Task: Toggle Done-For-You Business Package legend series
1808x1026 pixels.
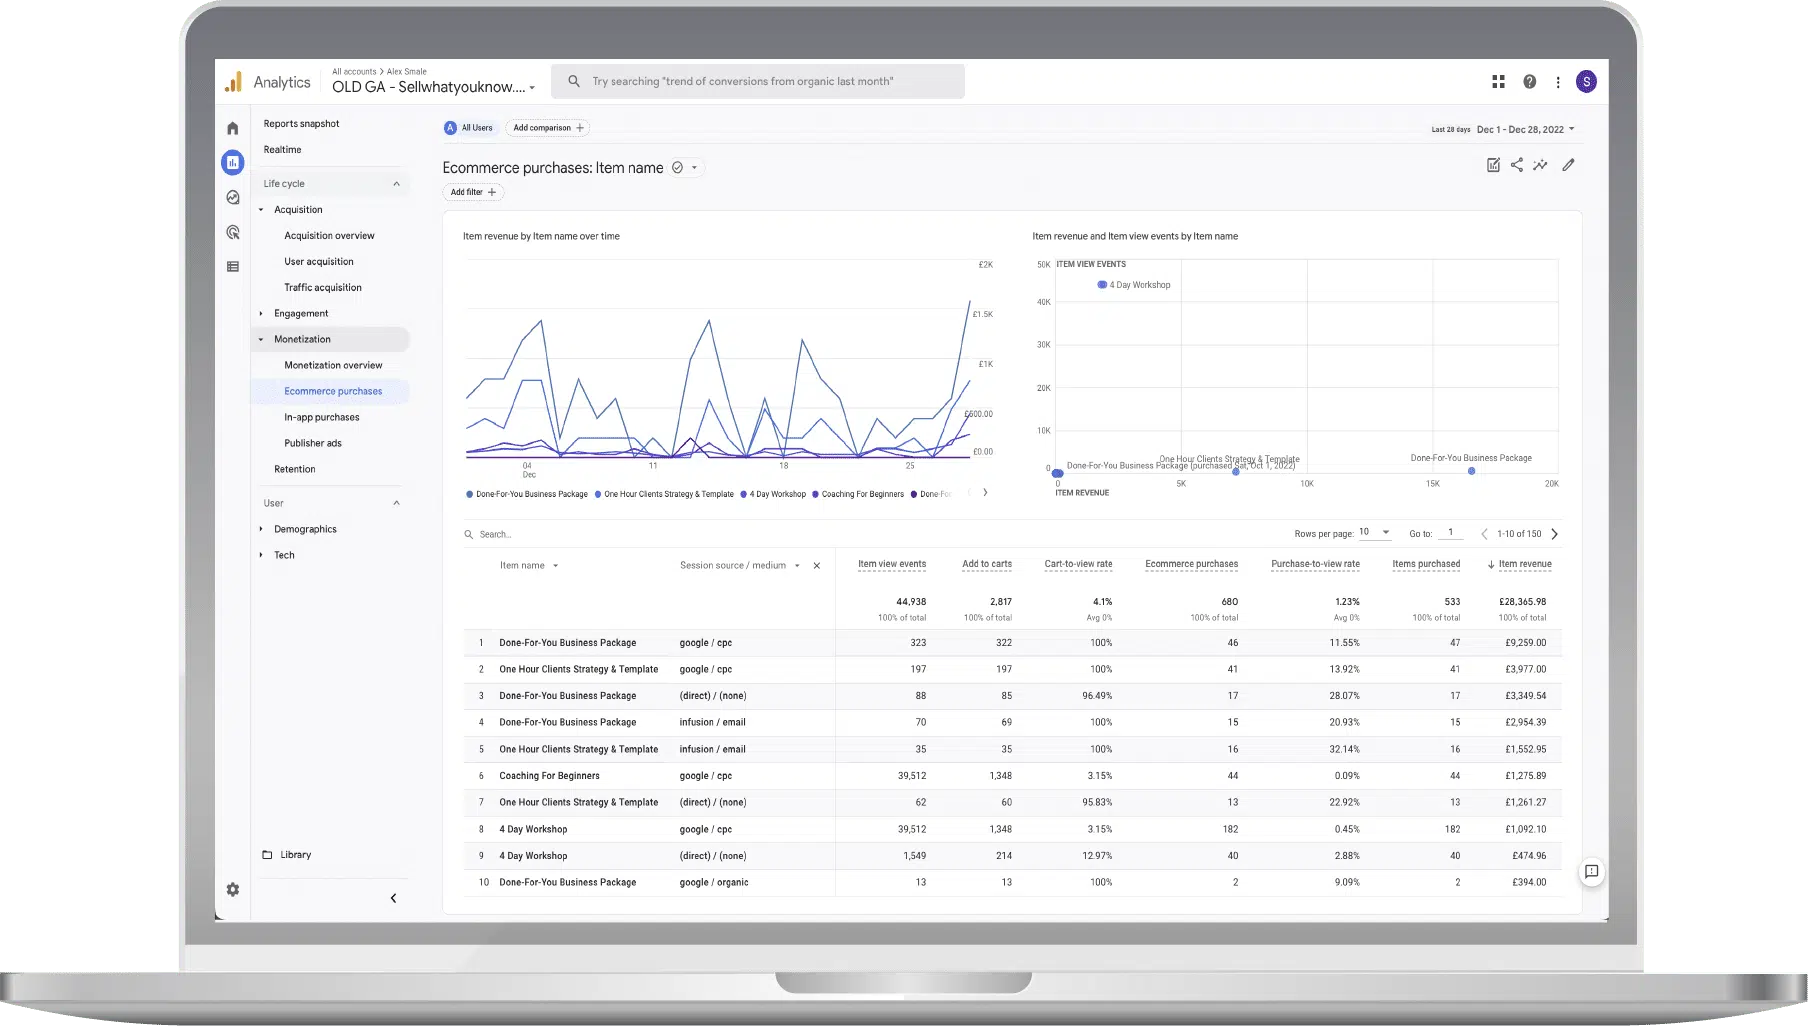Action: coord(531,494)
